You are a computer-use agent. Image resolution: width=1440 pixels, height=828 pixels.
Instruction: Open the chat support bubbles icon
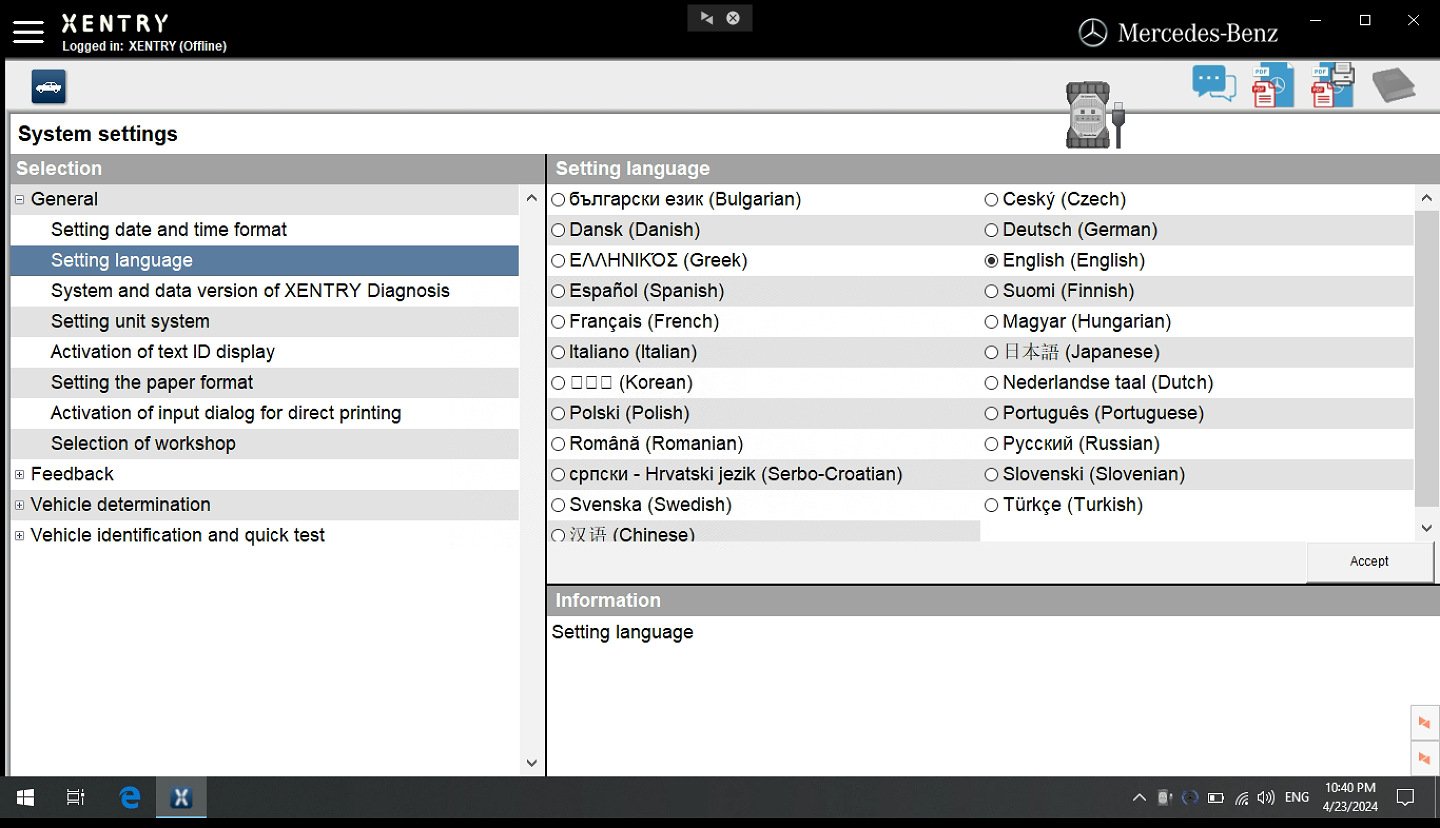[1214, 84]
